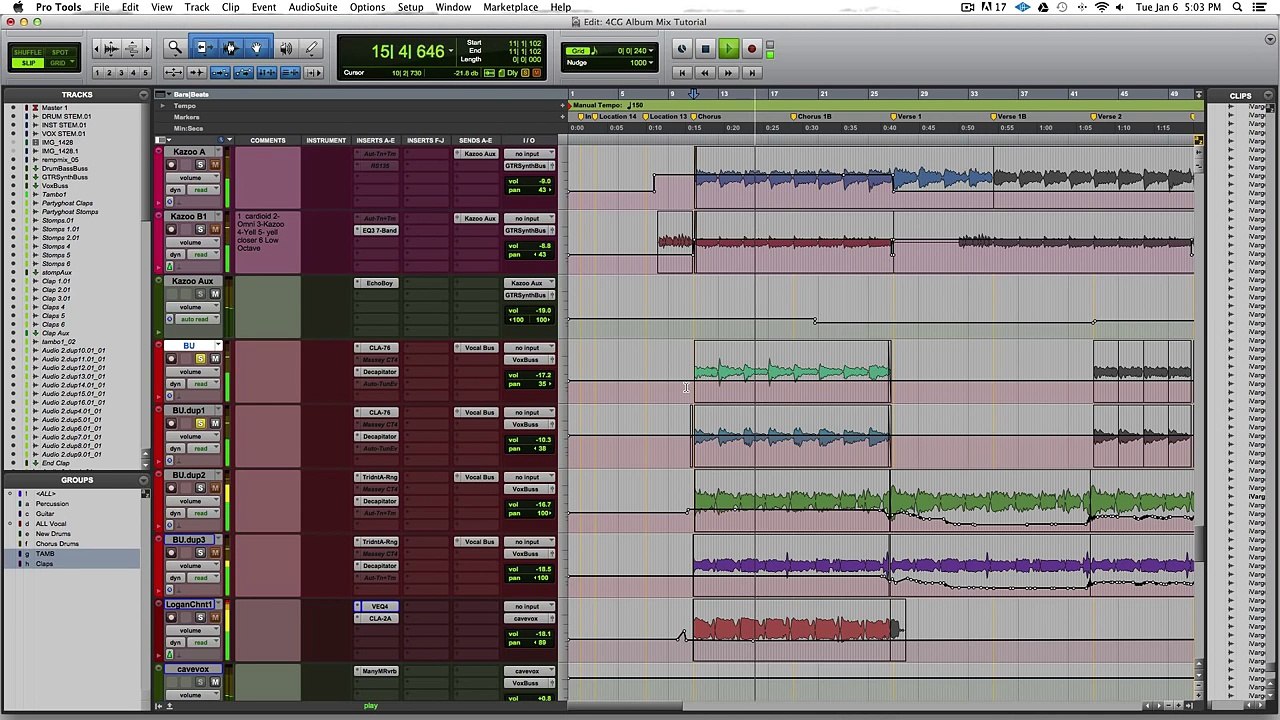This screenshot has width=1280, height=720.
Task: Mute the BU.dup1 track
Action: 214,424
